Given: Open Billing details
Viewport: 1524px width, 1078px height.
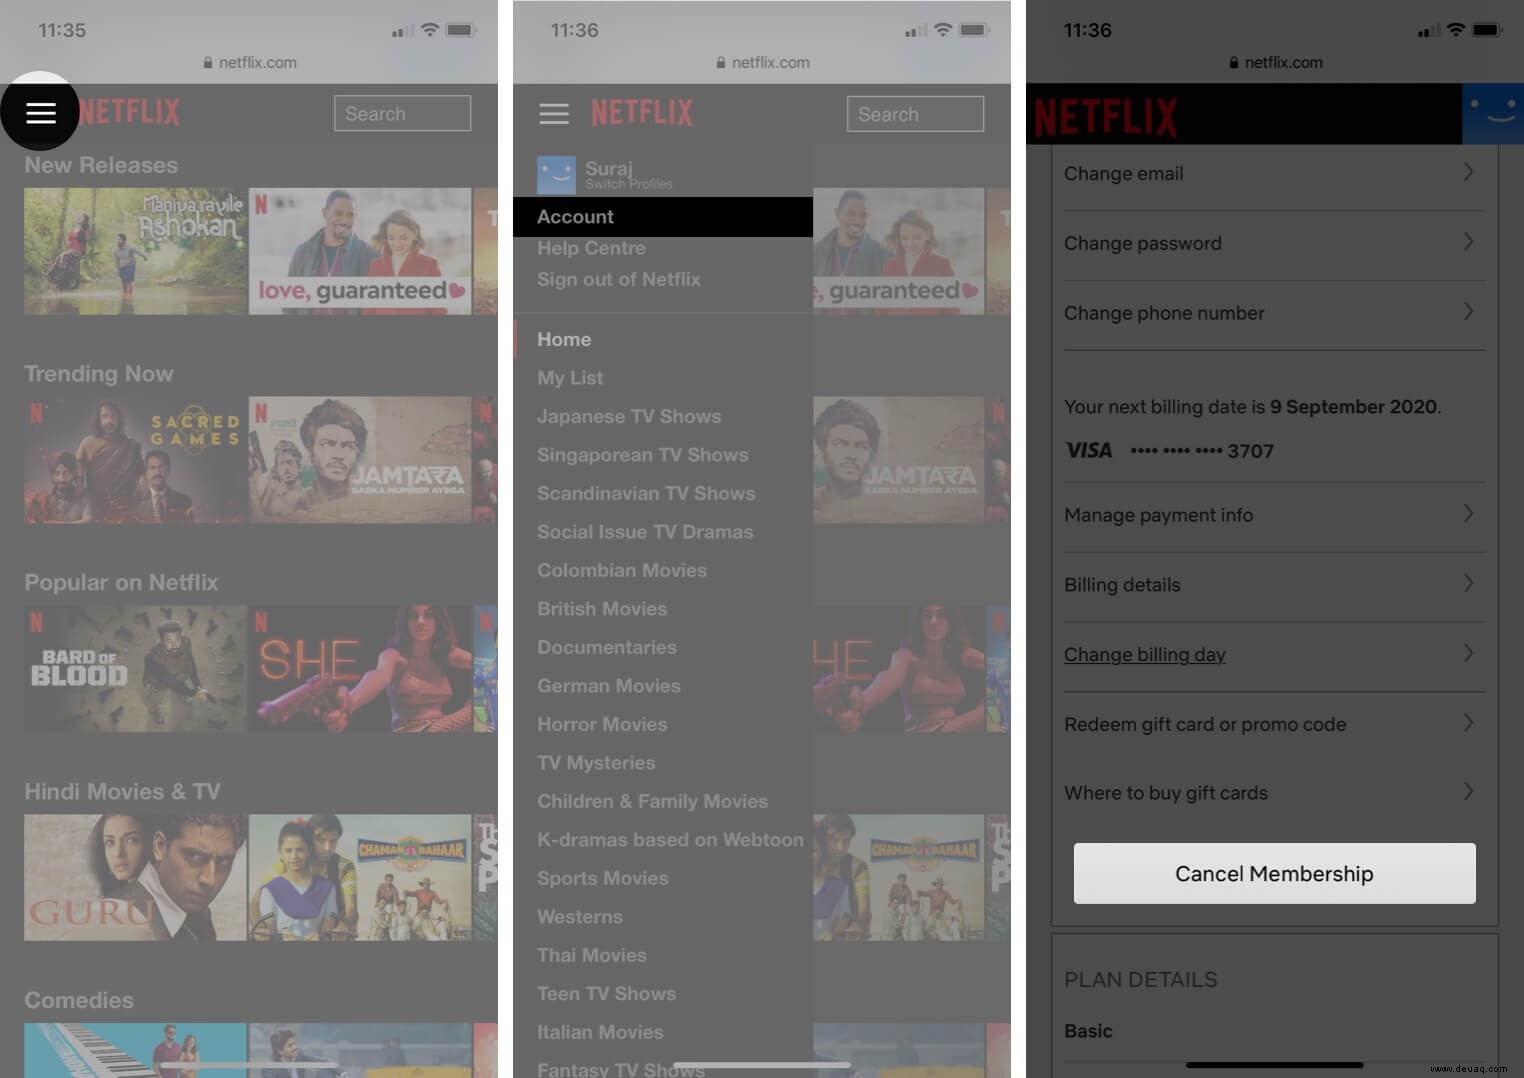Looking at the screenshot, I should pos(1122,585).
